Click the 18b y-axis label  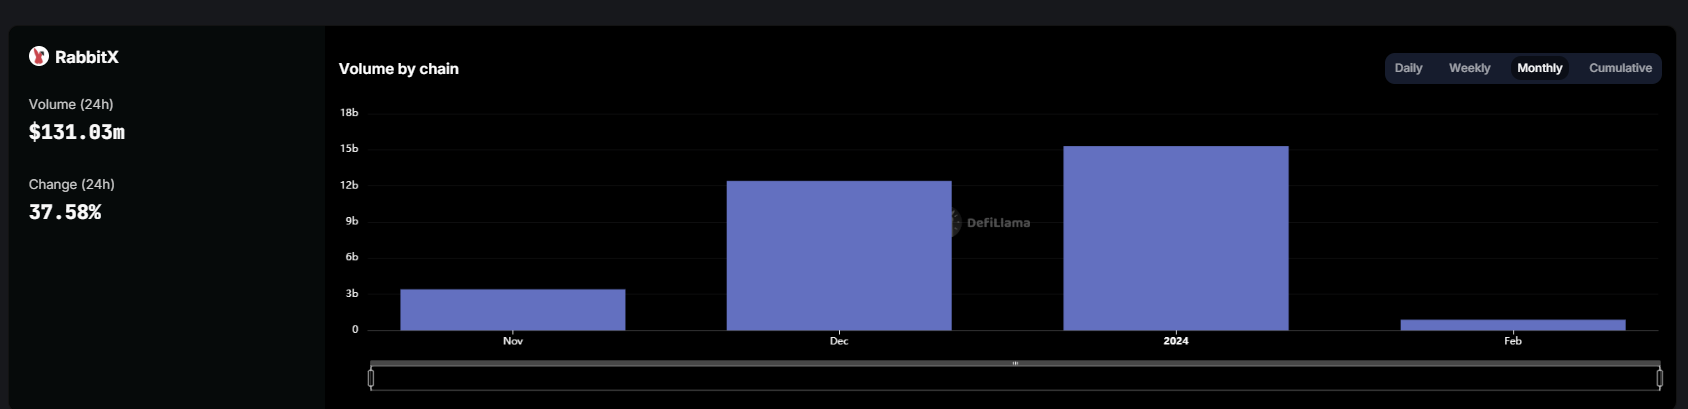[349, 113]
